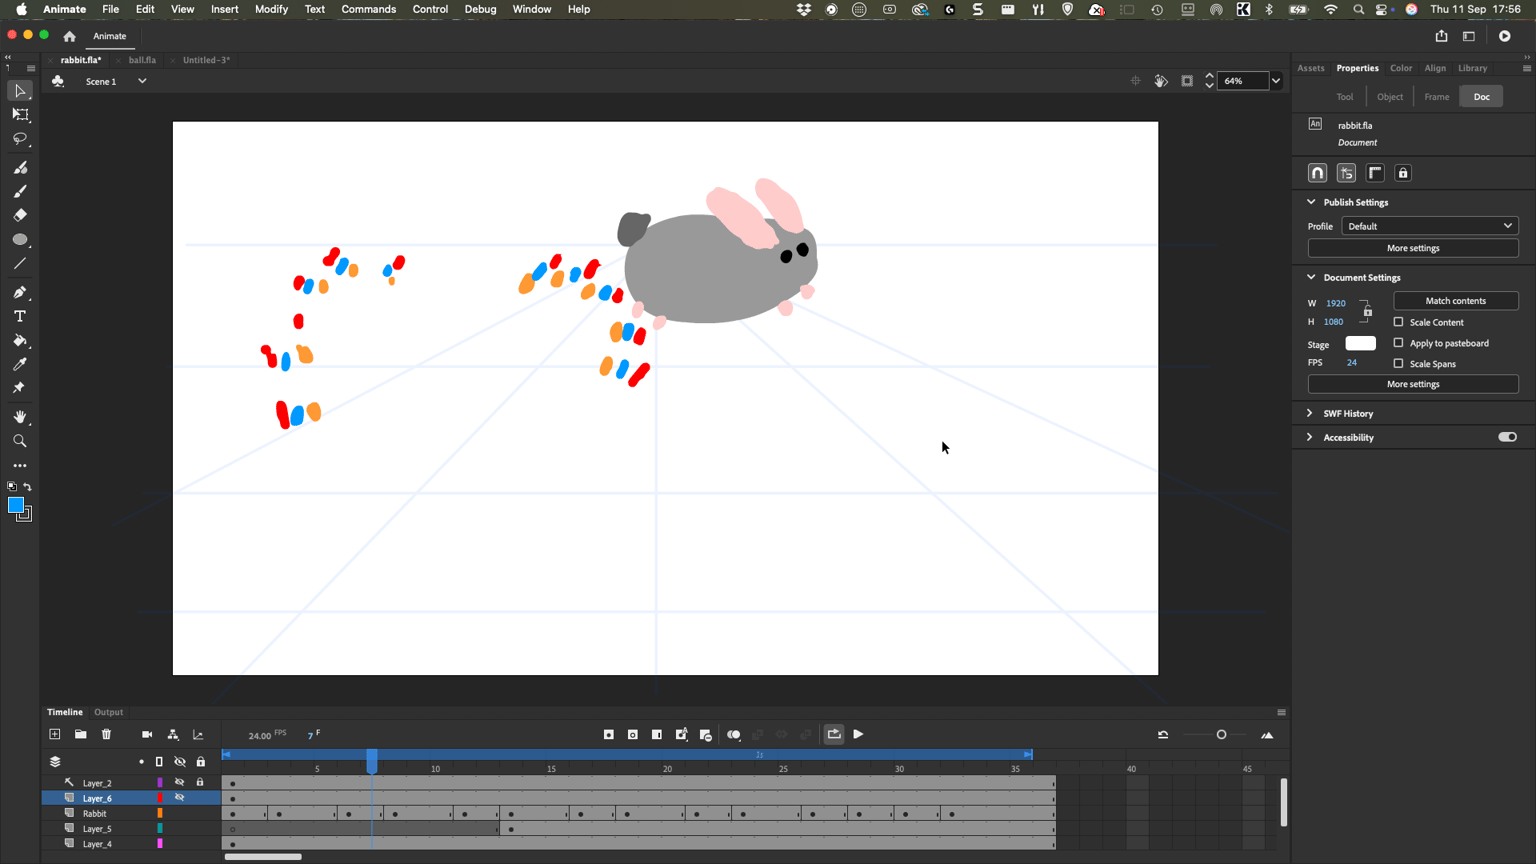Image resolution: width=1536 pixels, height=864 pixels.
Task: Collapse the Document Settings section
Action: point(1311,277)
